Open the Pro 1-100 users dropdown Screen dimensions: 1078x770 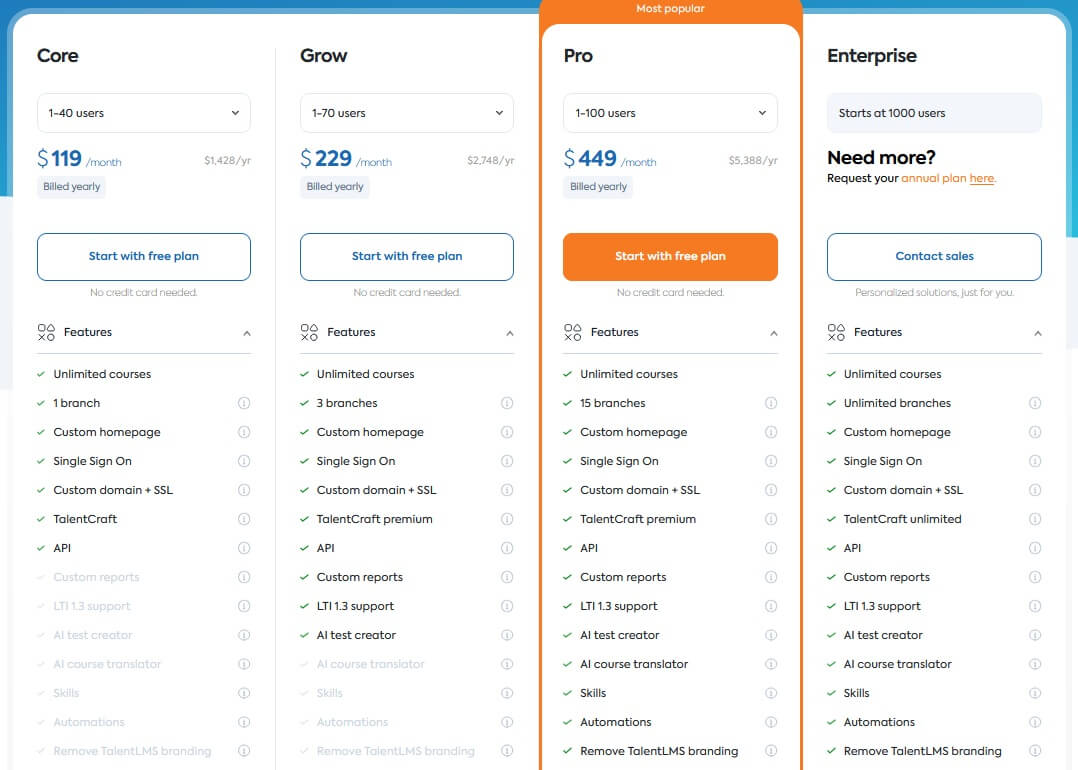tap(670, 113)
